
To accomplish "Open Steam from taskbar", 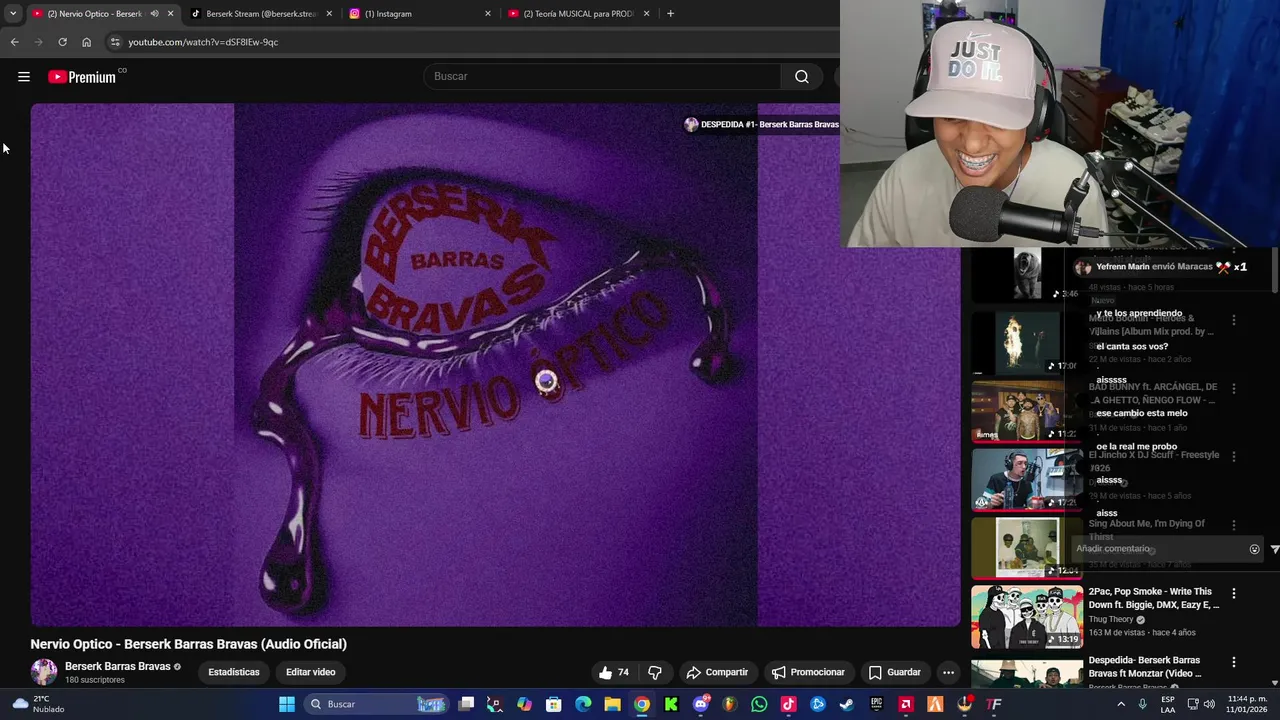I will pyautogui.click(x=847, y=704).
